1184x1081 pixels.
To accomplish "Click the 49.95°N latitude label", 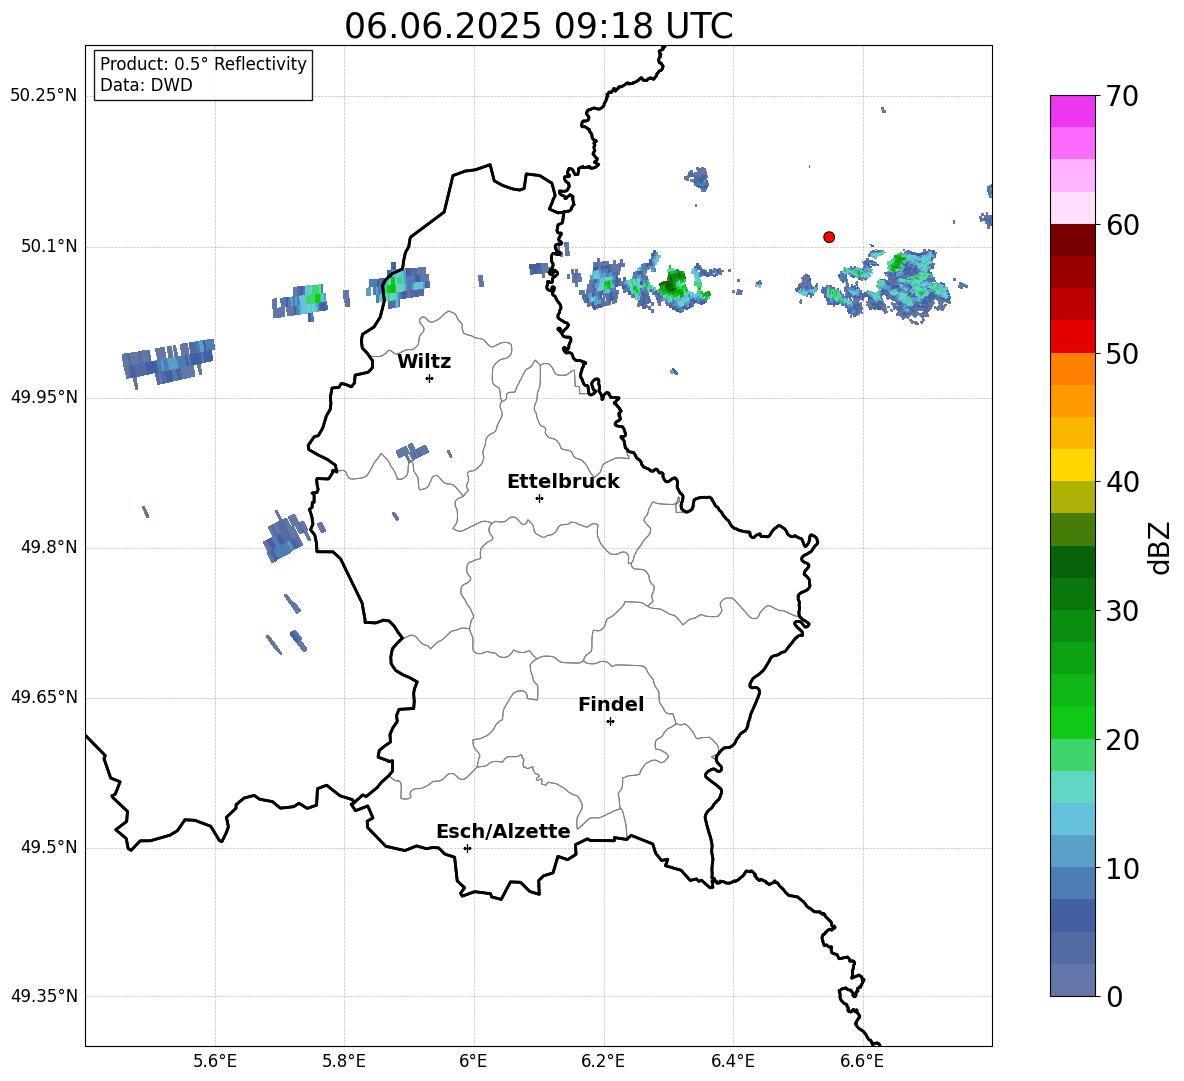I will [44, 397].
